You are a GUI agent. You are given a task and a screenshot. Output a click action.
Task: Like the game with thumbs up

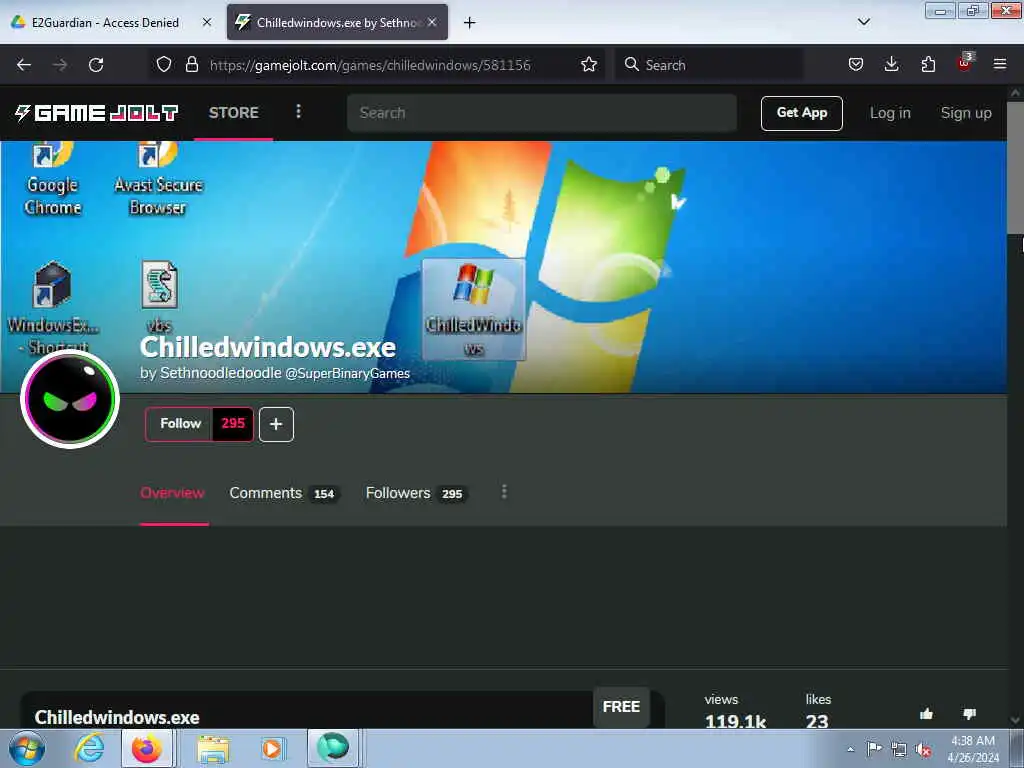926,714
